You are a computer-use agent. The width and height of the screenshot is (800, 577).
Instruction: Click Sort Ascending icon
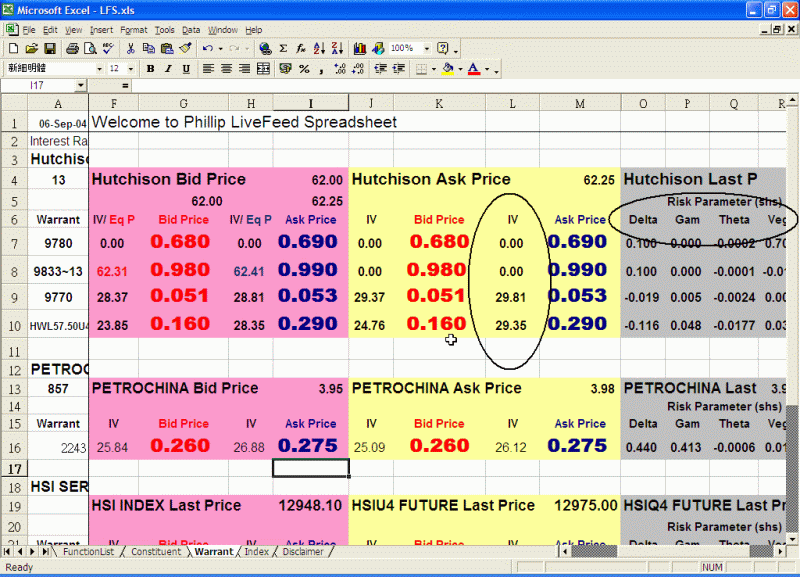pyautogui.click(x=318, y=48)
